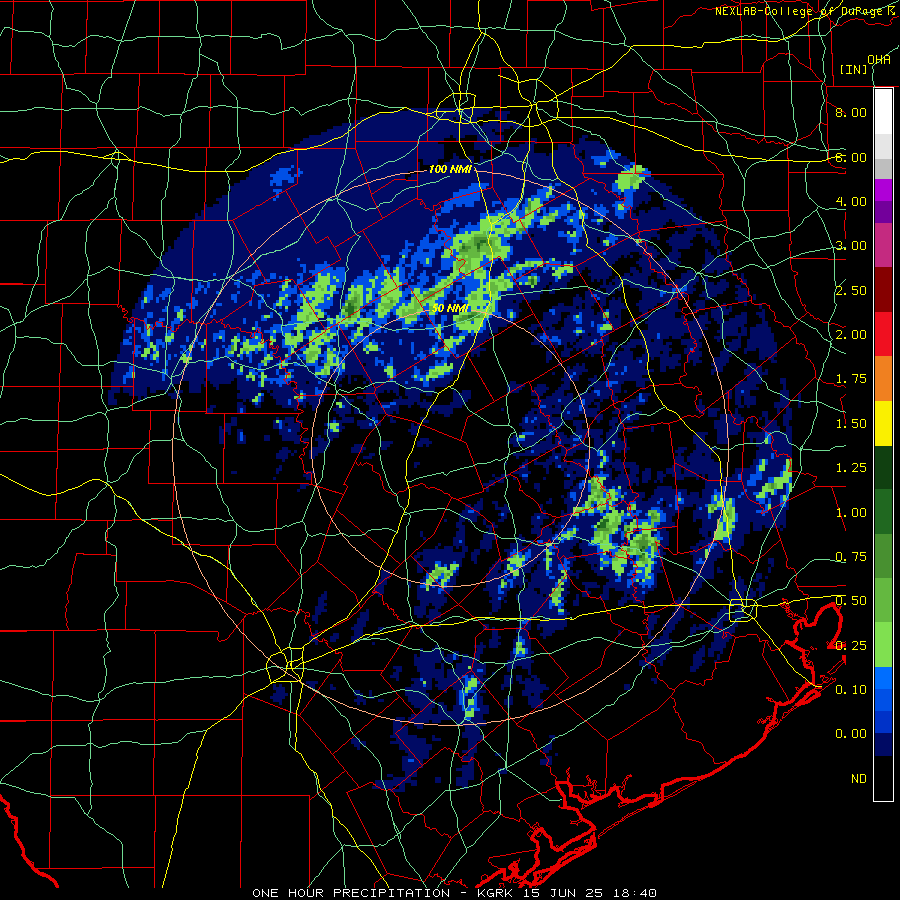Image resolution: width=900 pixels, height=900 pixels.
Task: Click the OHA product label
Action: point(879,60)
